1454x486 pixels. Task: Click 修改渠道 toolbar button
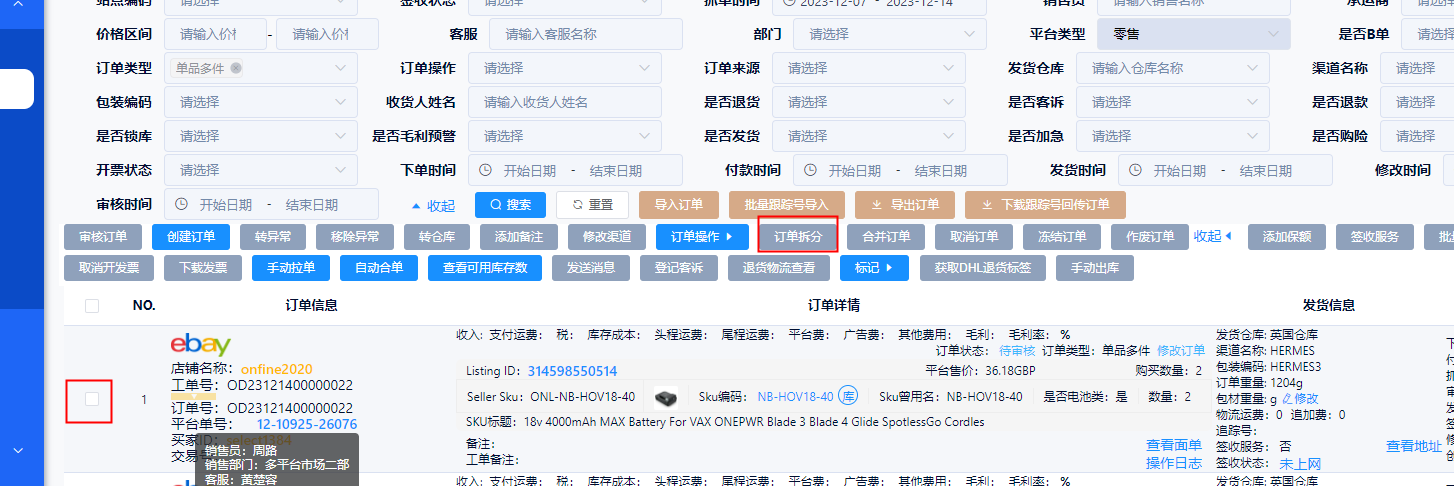pos(607,238)
